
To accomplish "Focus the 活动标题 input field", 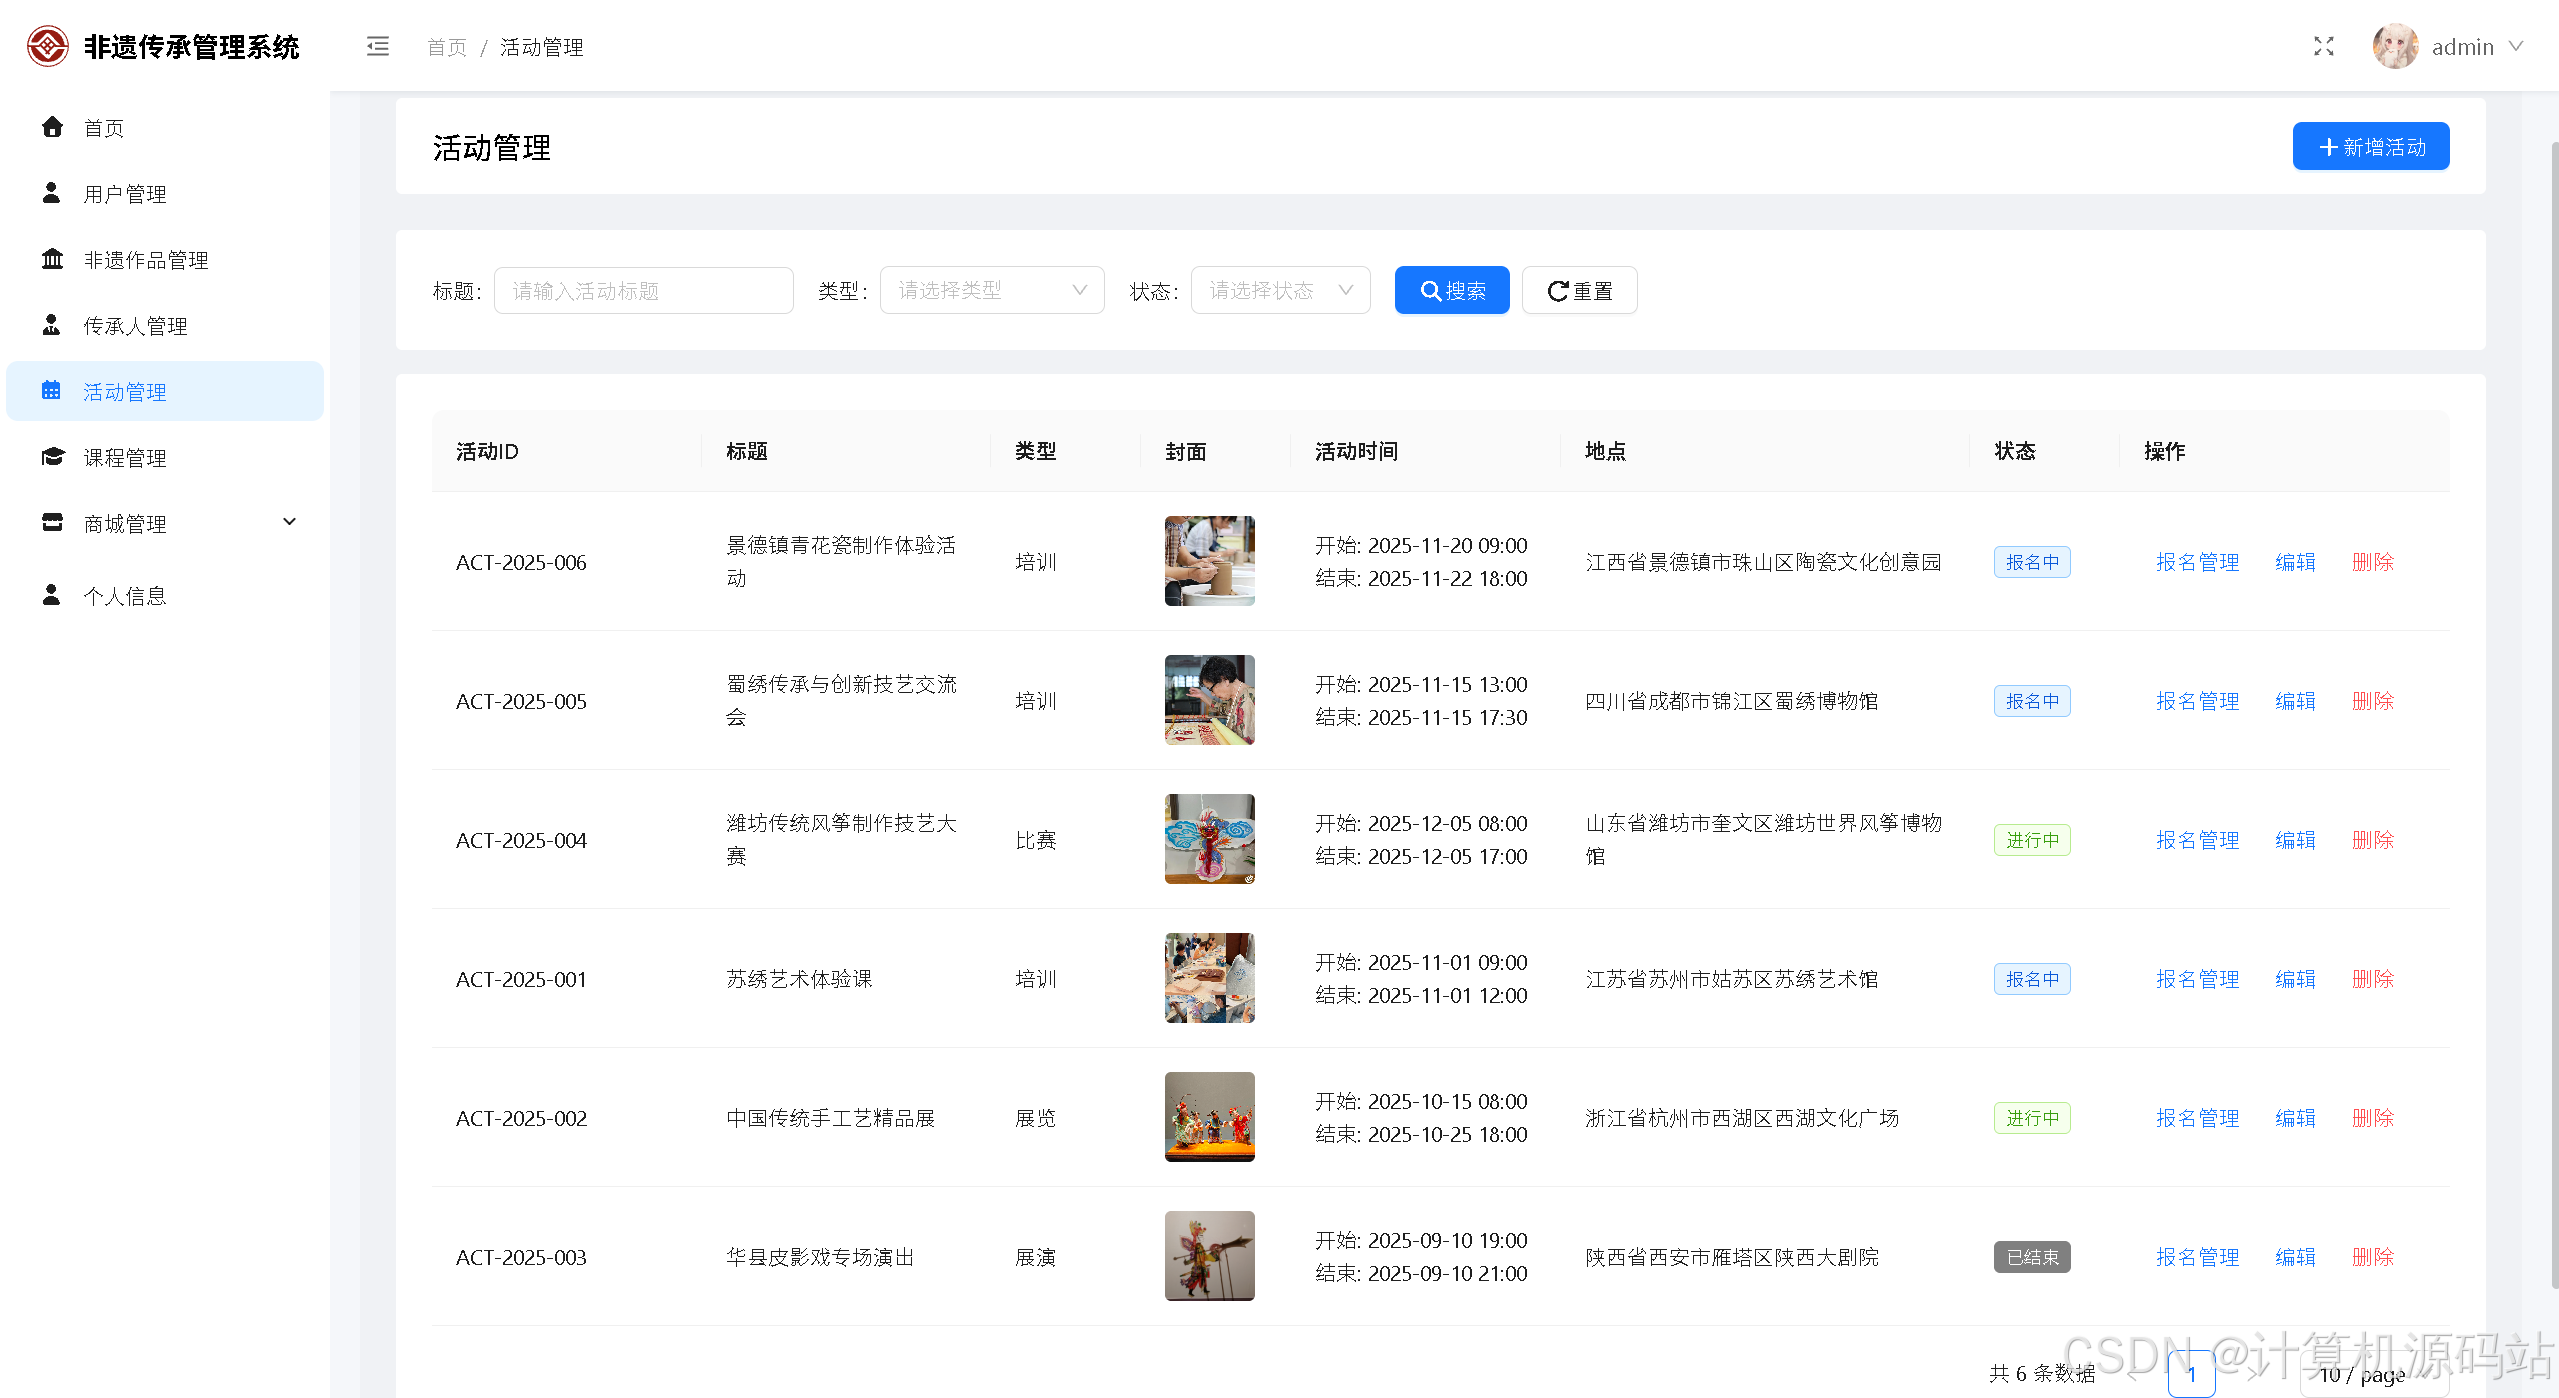I will coord(643,291).
